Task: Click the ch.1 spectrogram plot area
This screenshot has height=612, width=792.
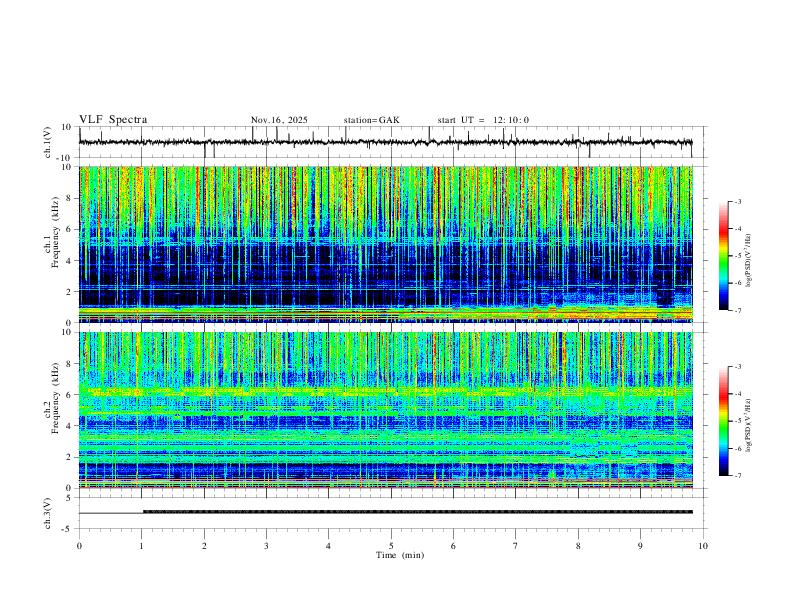Action: [x=385, y=244]
